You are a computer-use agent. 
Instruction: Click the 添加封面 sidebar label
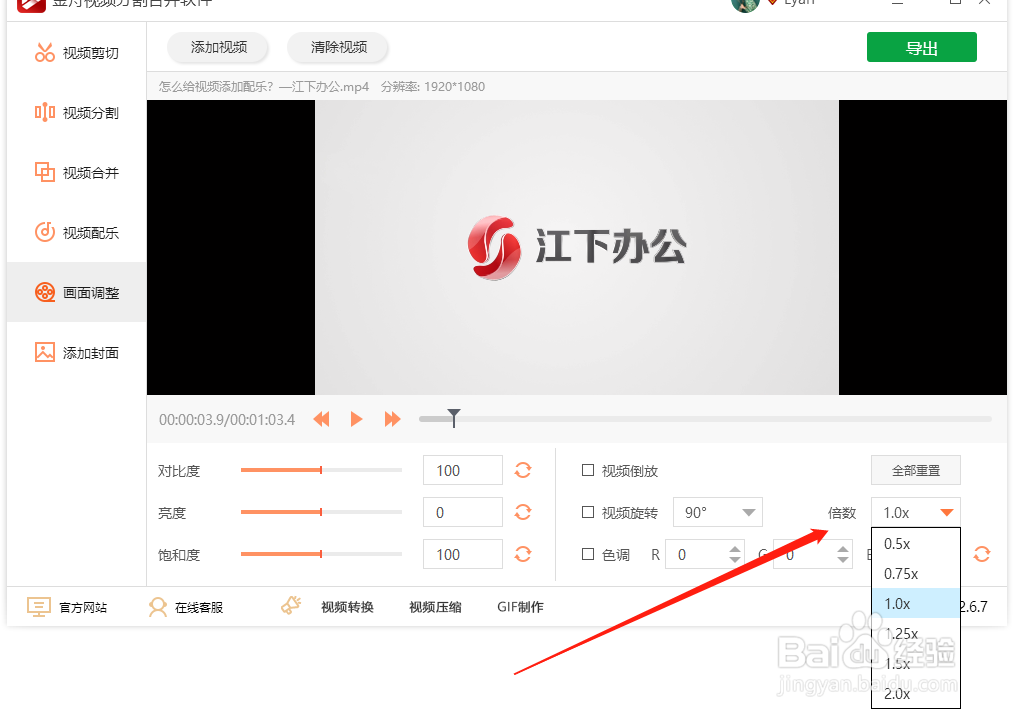[x=91, y=353]
